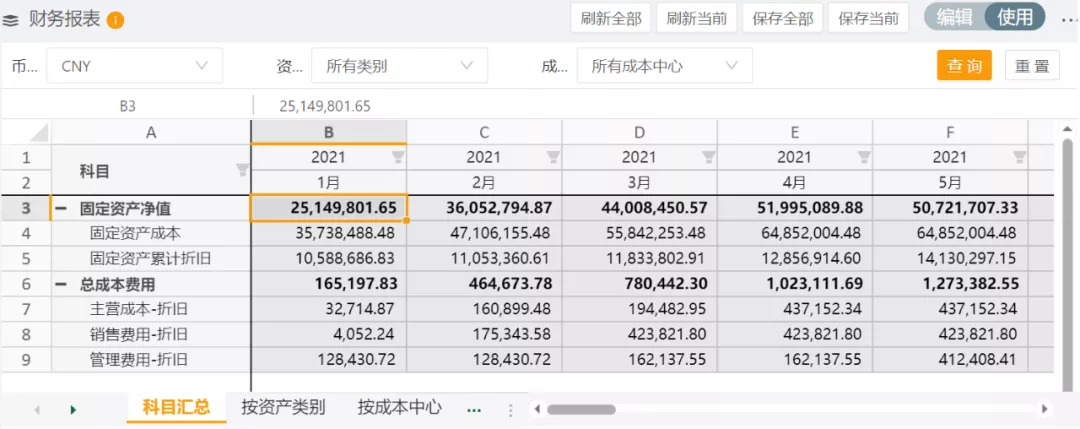This screenshot has width=1080, height=429.
Task: Click the filter icon in column B header
Action: pos(398,157)
